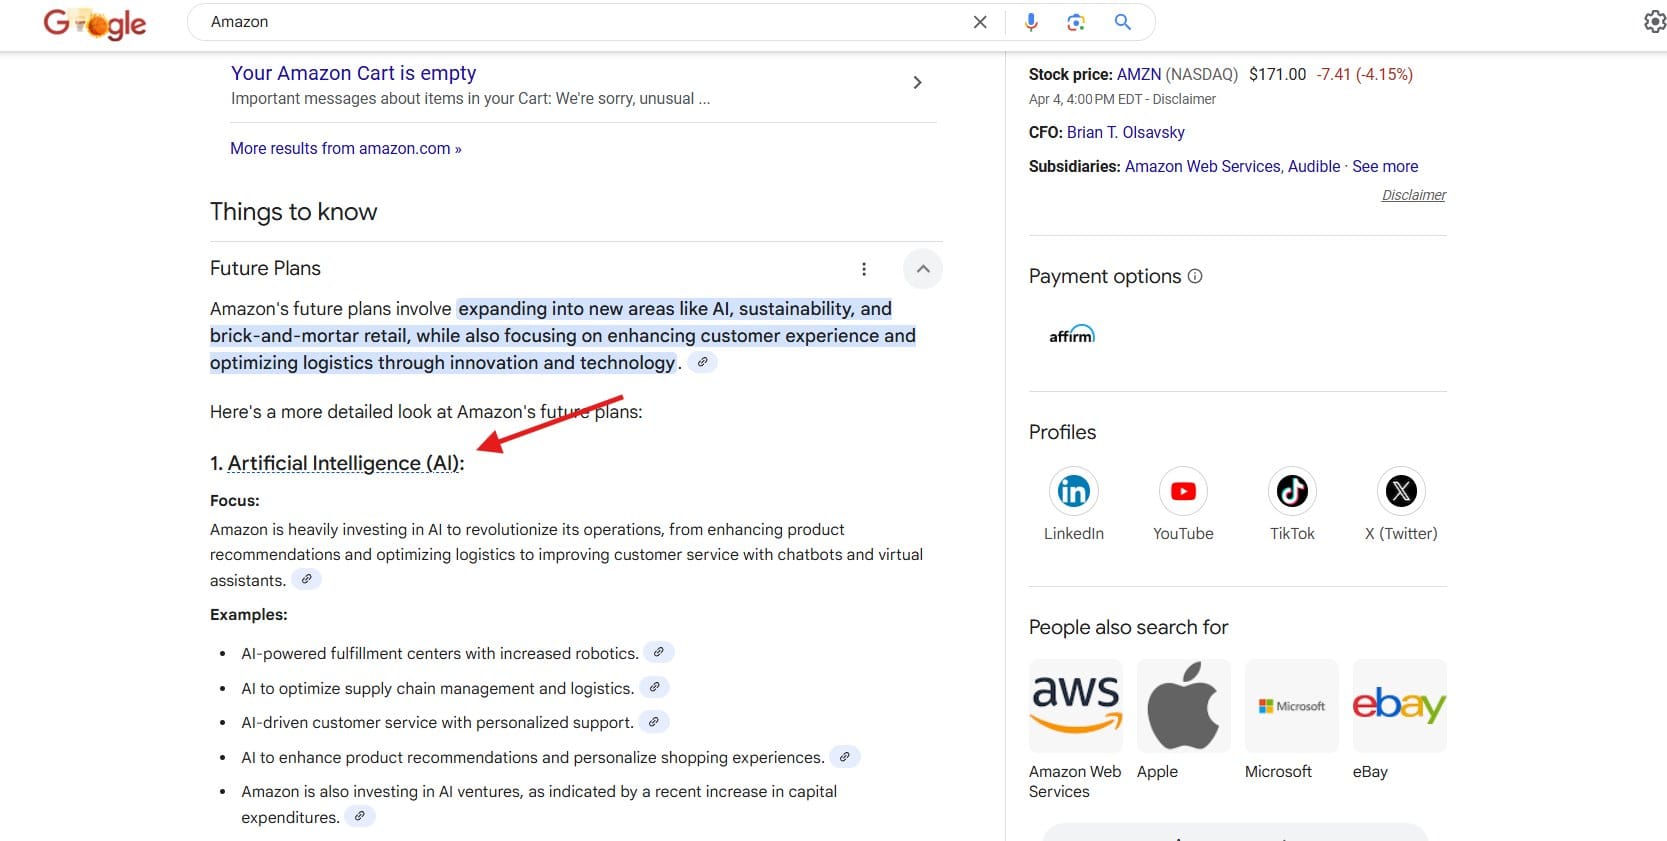Open Google Lens image search icon
Image resolution: width=1667 pixels, height=841 pixels.
(x=1076, y=22)
